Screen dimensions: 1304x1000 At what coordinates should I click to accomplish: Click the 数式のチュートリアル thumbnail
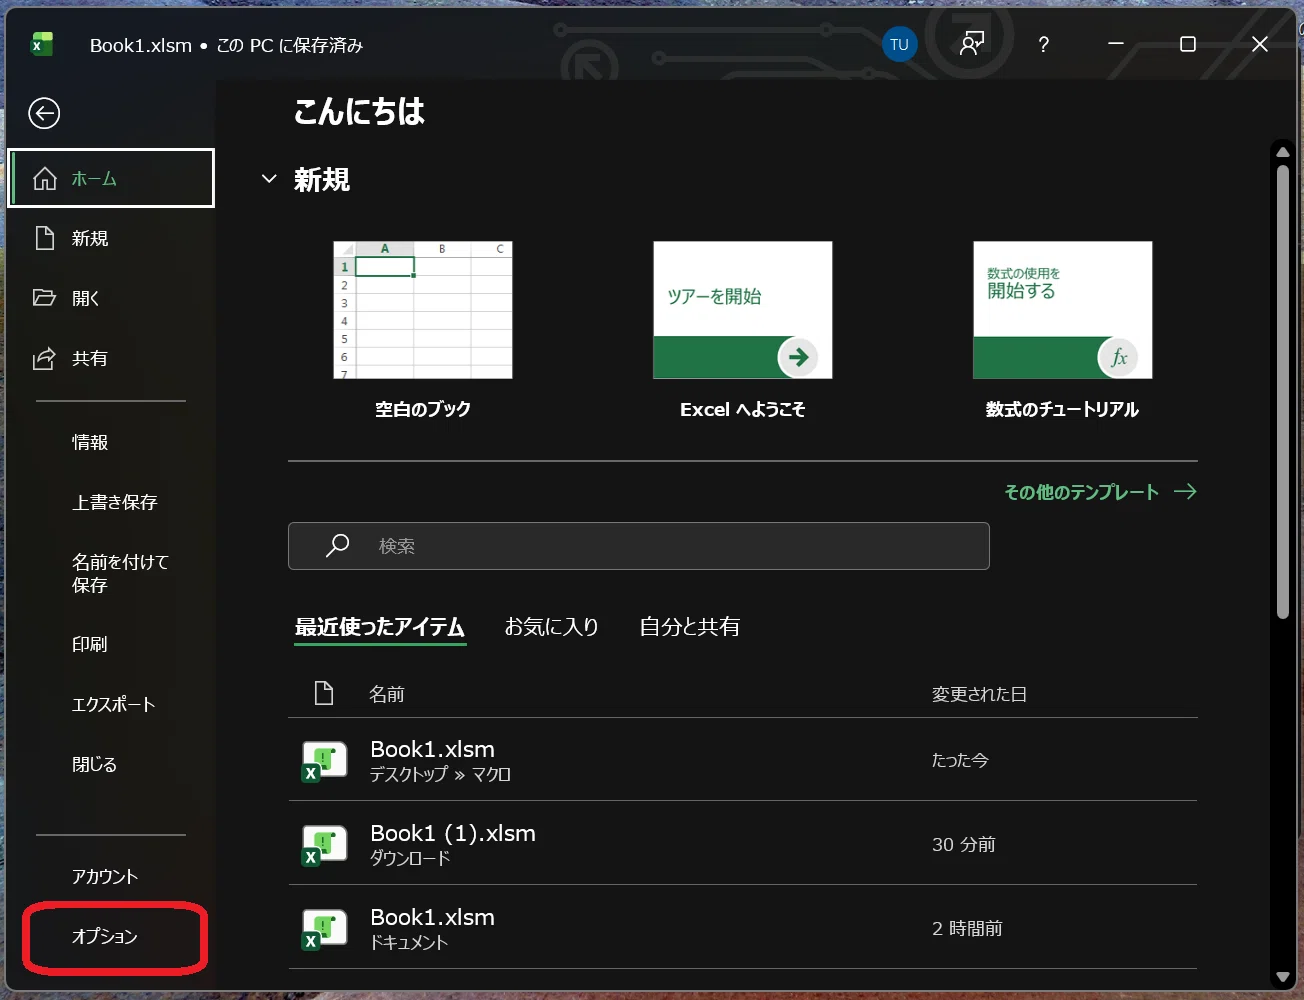pyautogui.click(x=1063, y=310)
